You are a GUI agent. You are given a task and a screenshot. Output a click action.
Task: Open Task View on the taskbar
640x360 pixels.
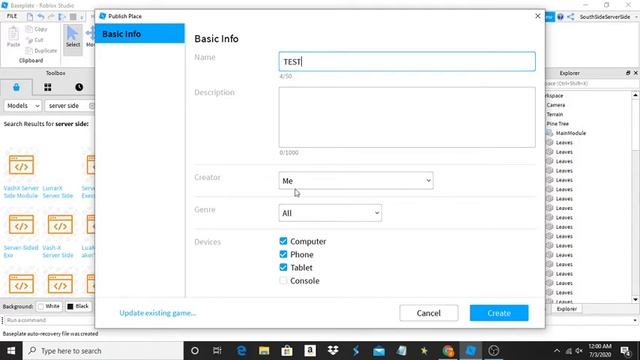[217, 351]
